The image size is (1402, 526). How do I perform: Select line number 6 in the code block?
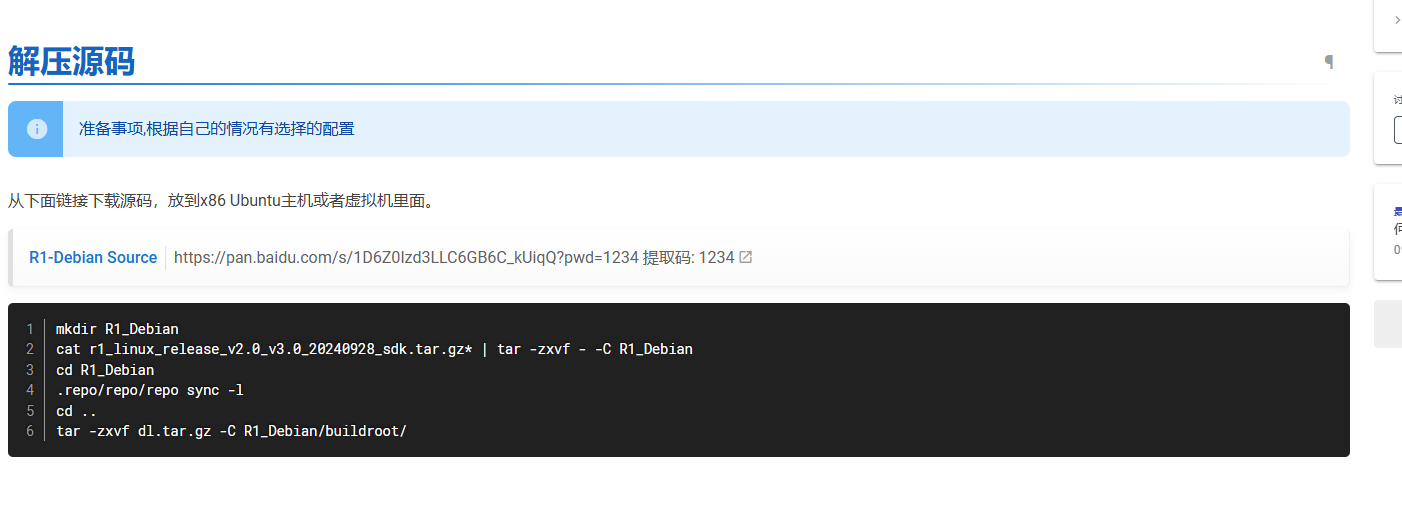[30, 431]
